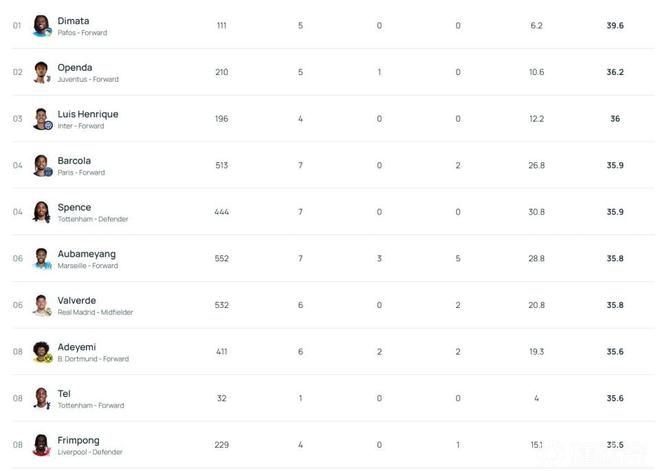The image size is (660, 471).
Task: Select Frimpong's player avatar
Action: [x=42, y=445]
